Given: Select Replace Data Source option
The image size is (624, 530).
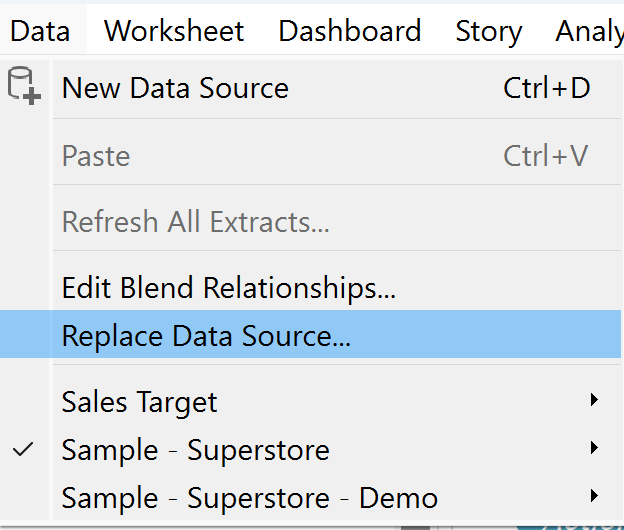Looking at the screenshot, I should pyautogui.click(x=206, y=335).
